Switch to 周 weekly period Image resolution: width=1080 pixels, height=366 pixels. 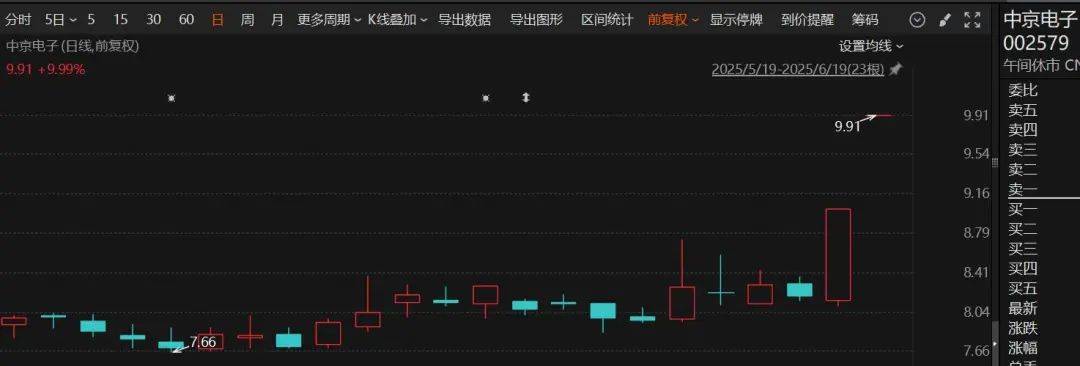pyautogui.click(x=247, y=20)
